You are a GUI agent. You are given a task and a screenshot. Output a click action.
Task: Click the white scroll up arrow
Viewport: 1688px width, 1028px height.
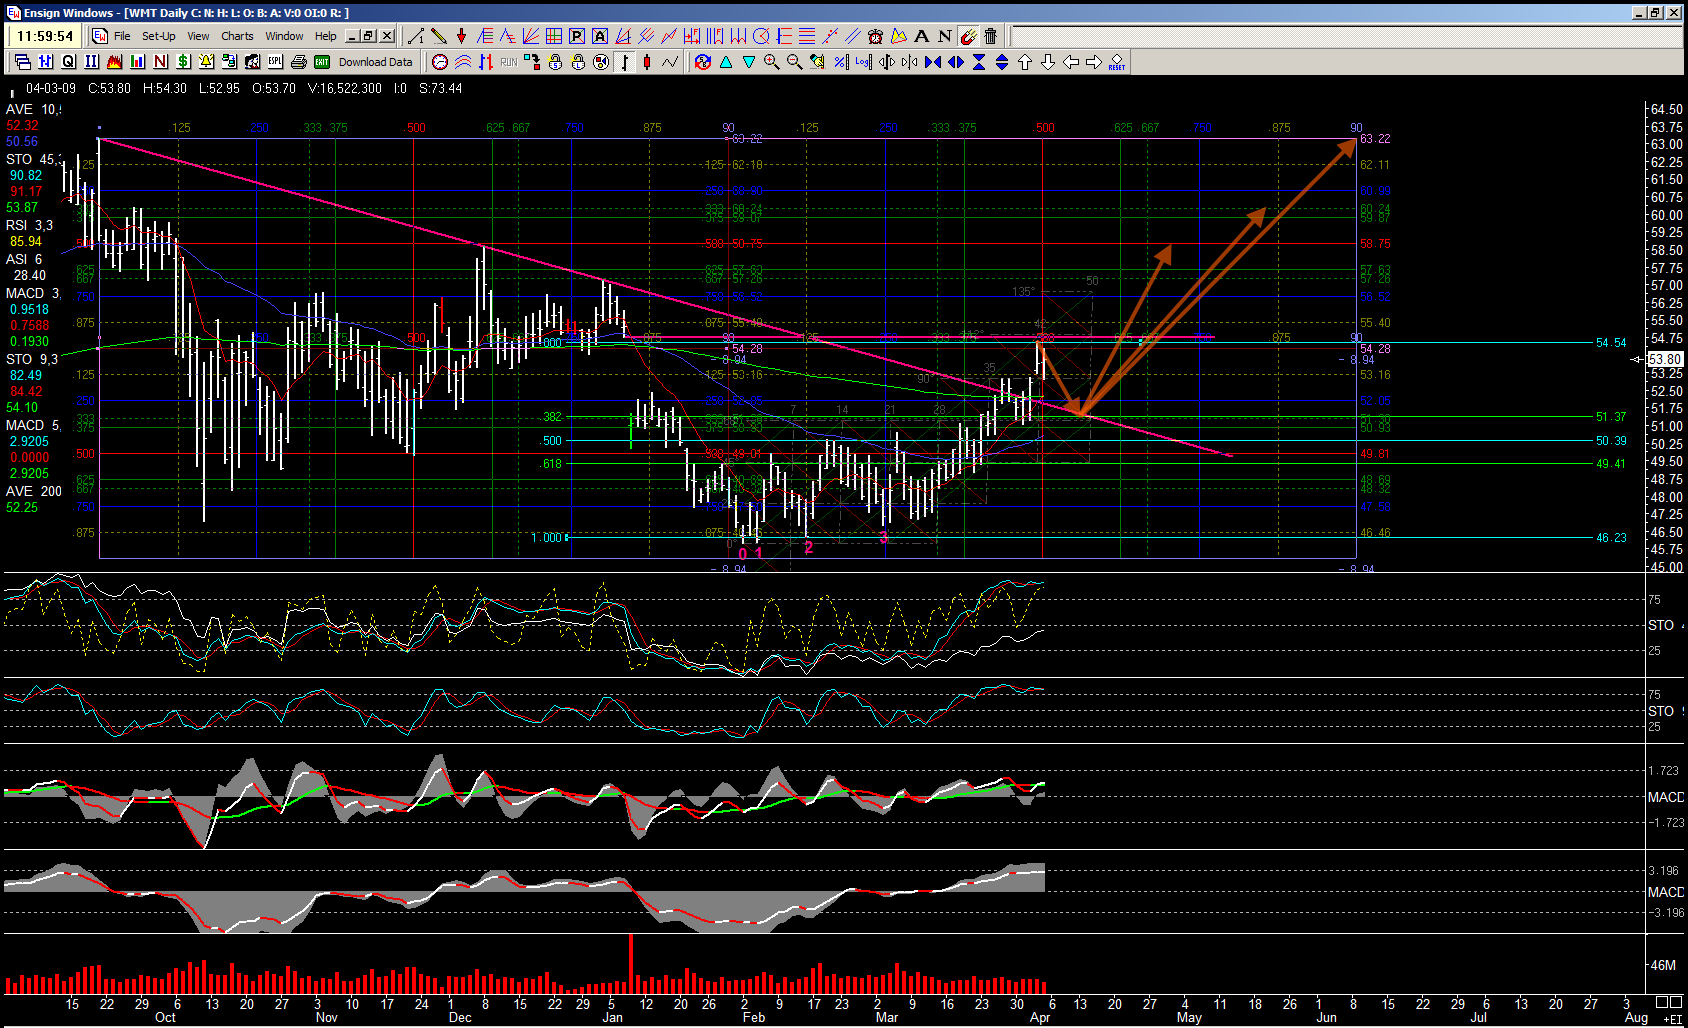pos(1025,62)
